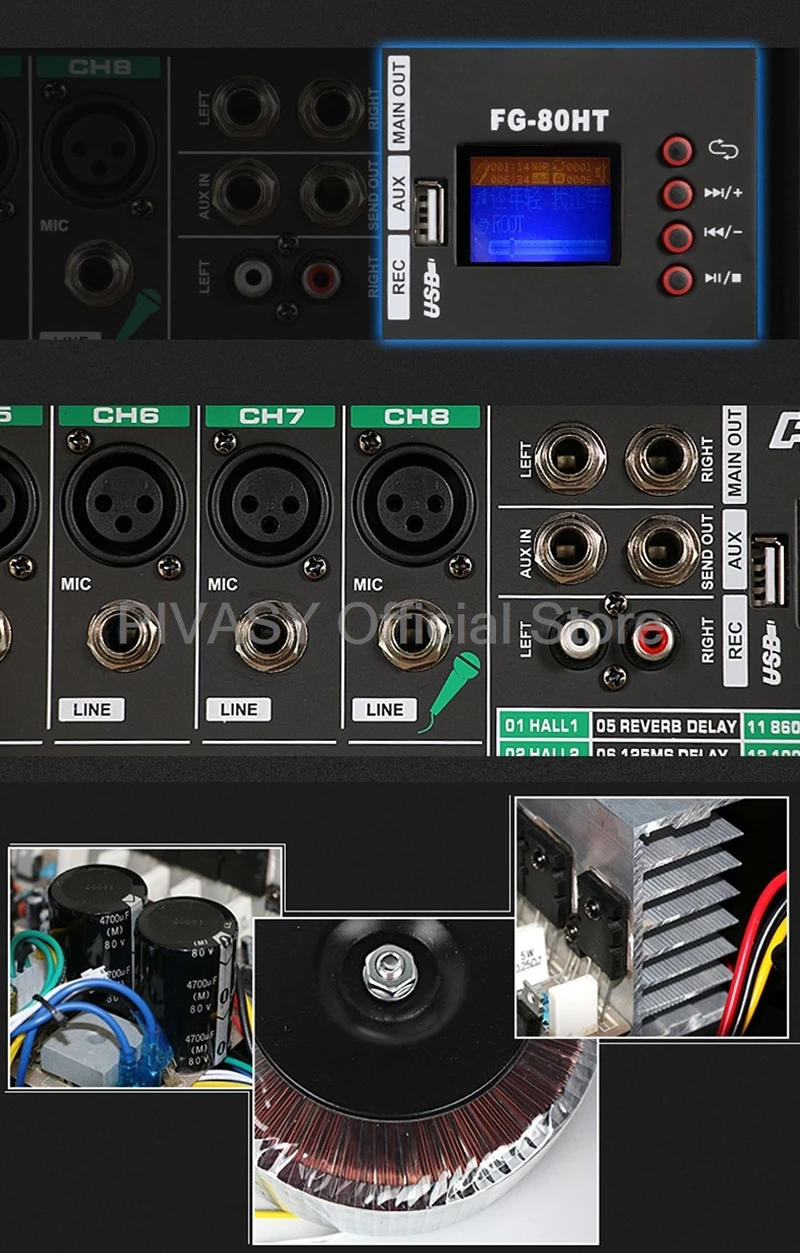
Task: Click the CH7 green channel label
Action: pyautogui.click(x=270, y=416)
